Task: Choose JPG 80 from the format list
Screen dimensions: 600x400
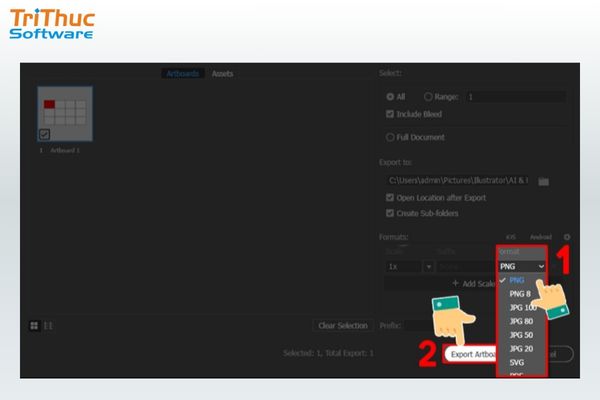Action: (521, 321)
